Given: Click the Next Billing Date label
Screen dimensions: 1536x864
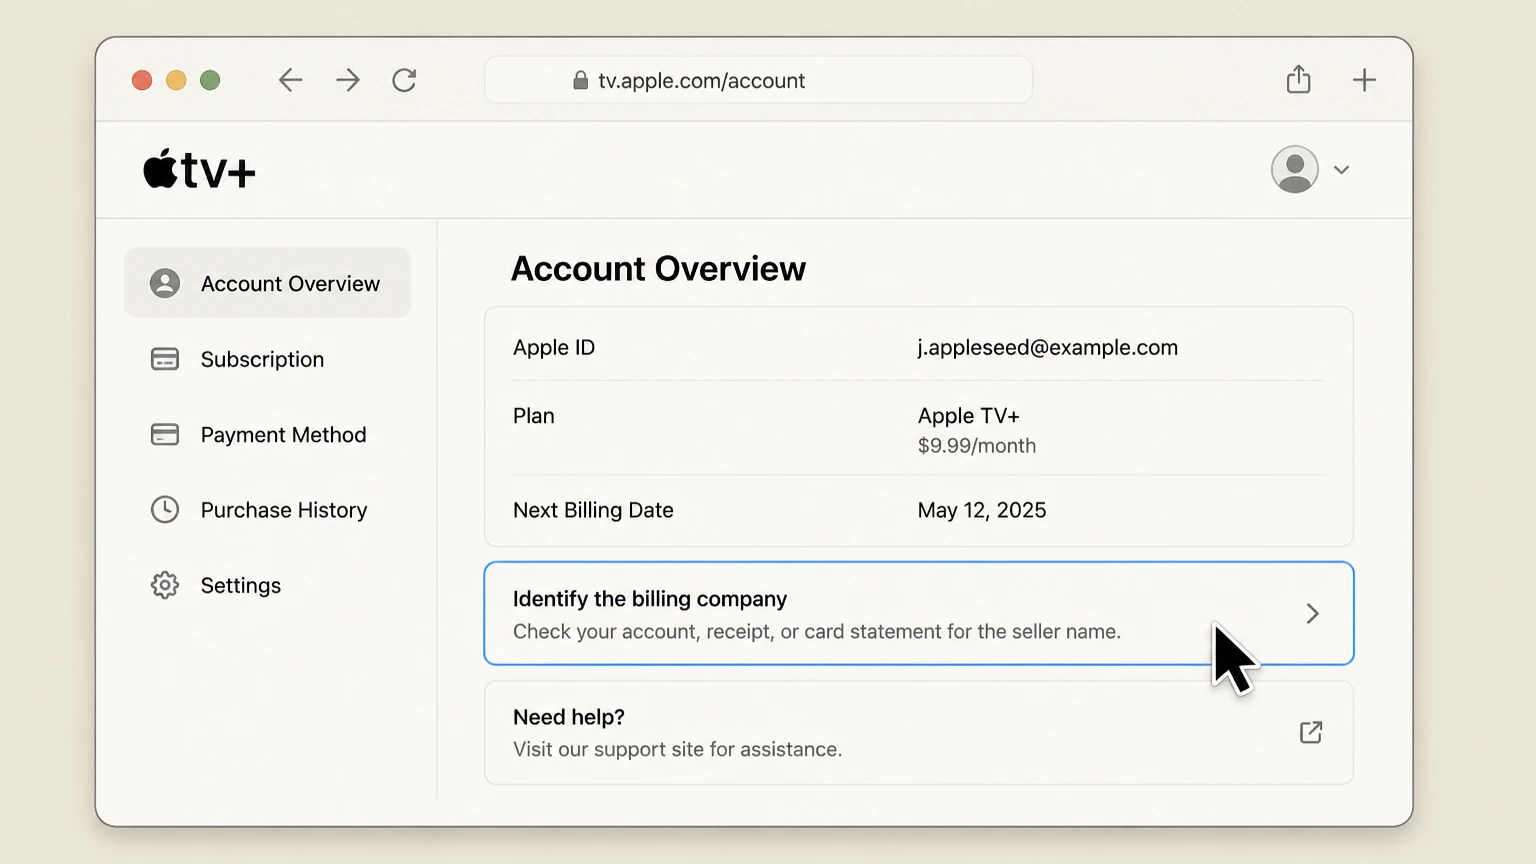Looking at the screenshot, I should tap(593, 510).
